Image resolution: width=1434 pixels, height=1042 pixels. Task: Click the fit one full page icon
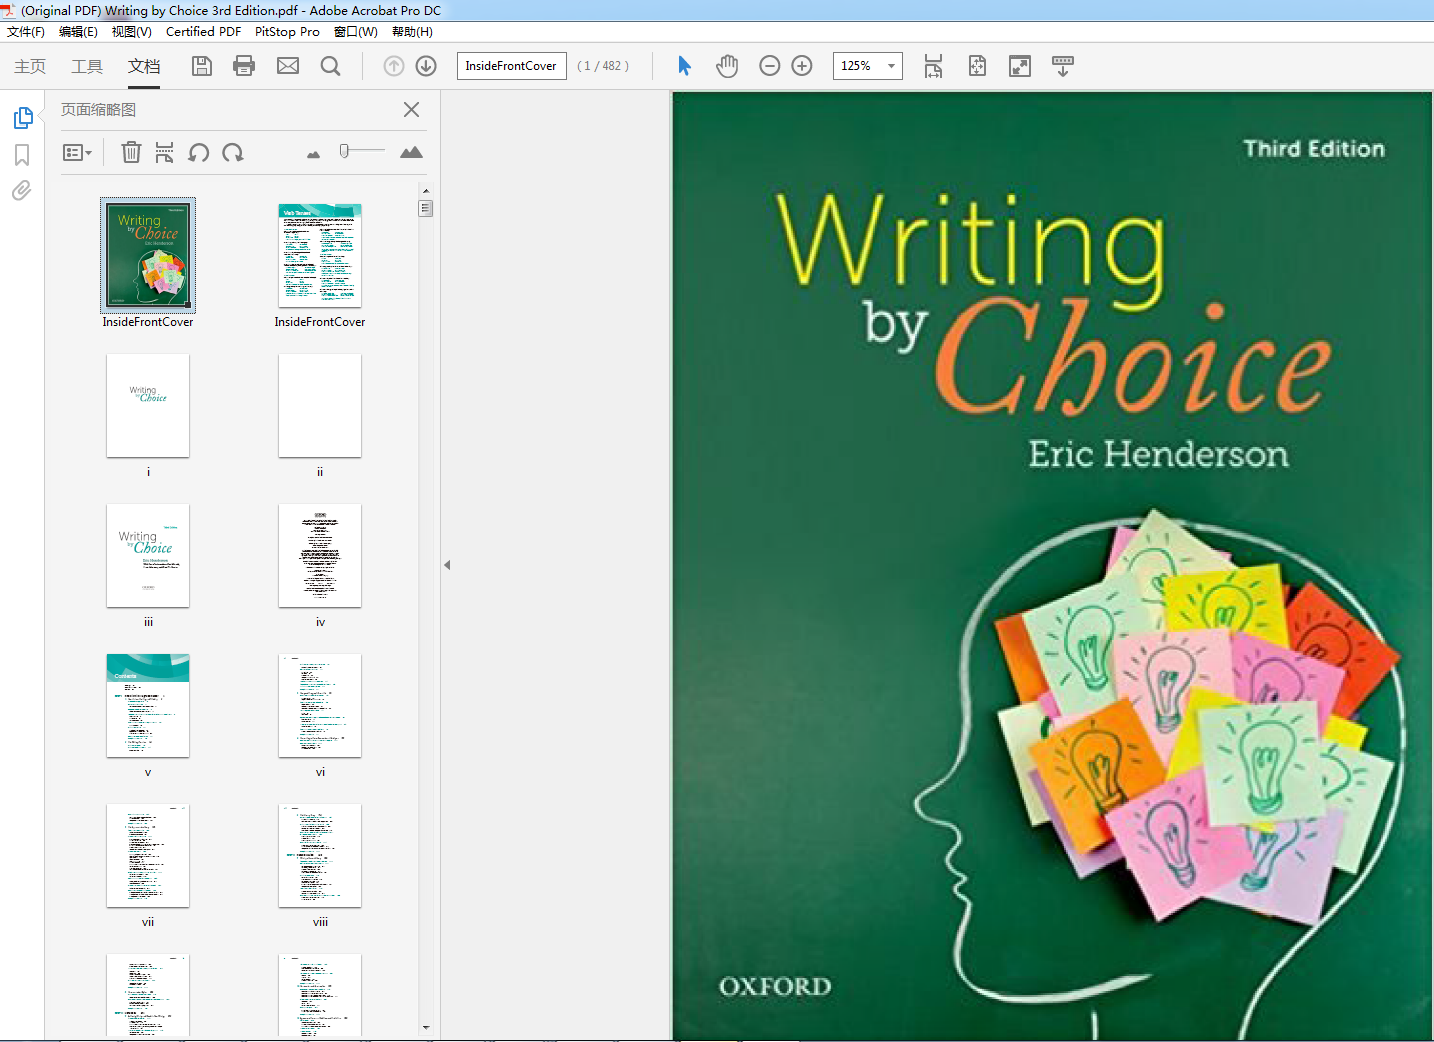977,66
